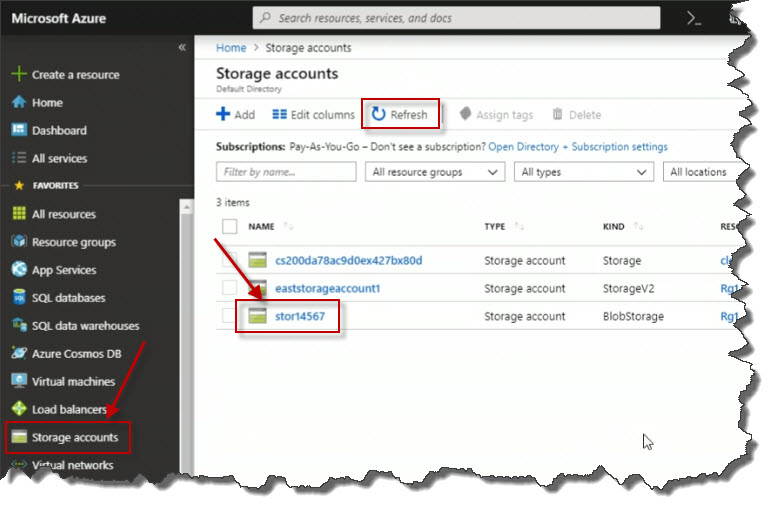Click the Open Directory + Subscription settings link
775x510 pixels.
tap(578, 147)
